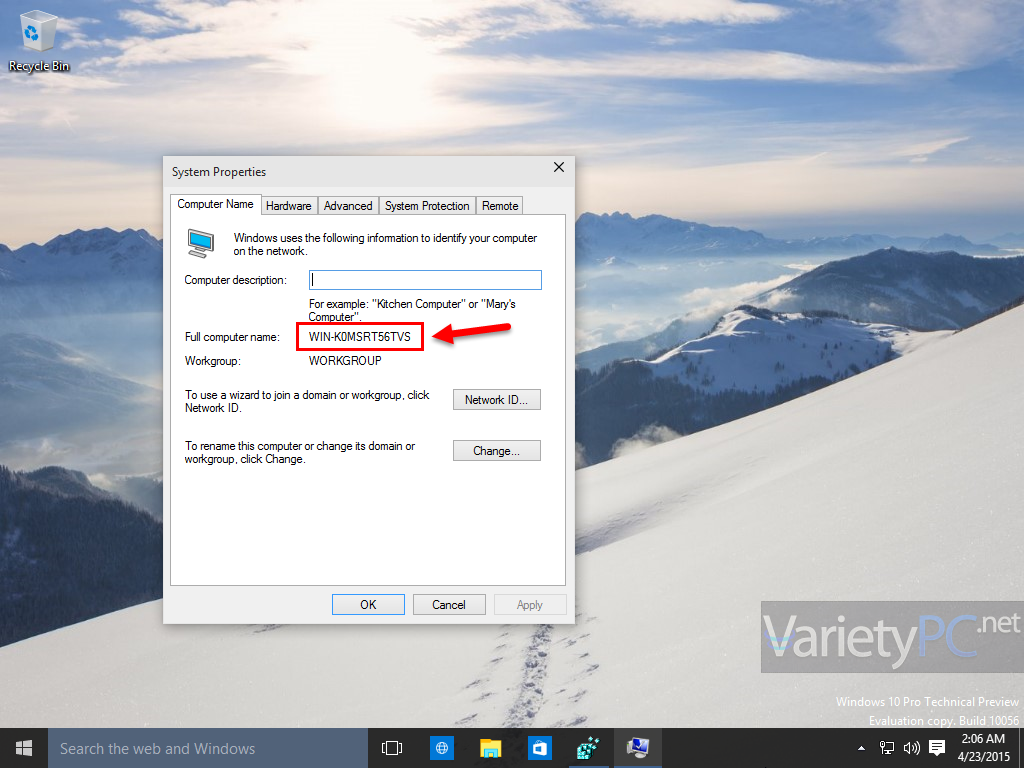Open the System Protection tab

(x=427, y=205)
